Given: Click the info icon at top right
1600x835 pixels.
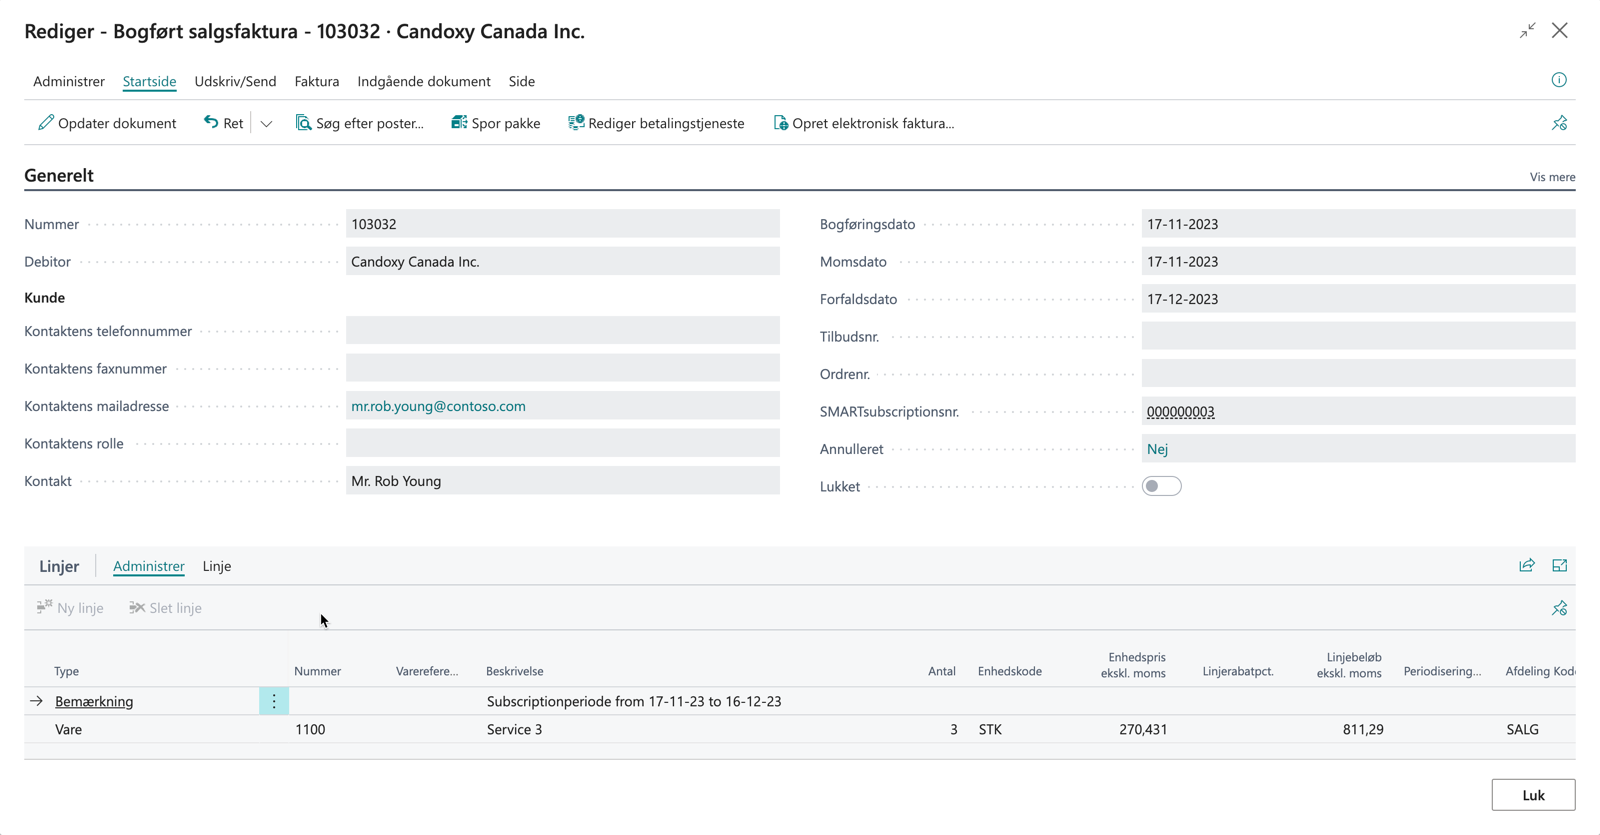Looking at the screenshot, I should click(x=1559, y=80).
